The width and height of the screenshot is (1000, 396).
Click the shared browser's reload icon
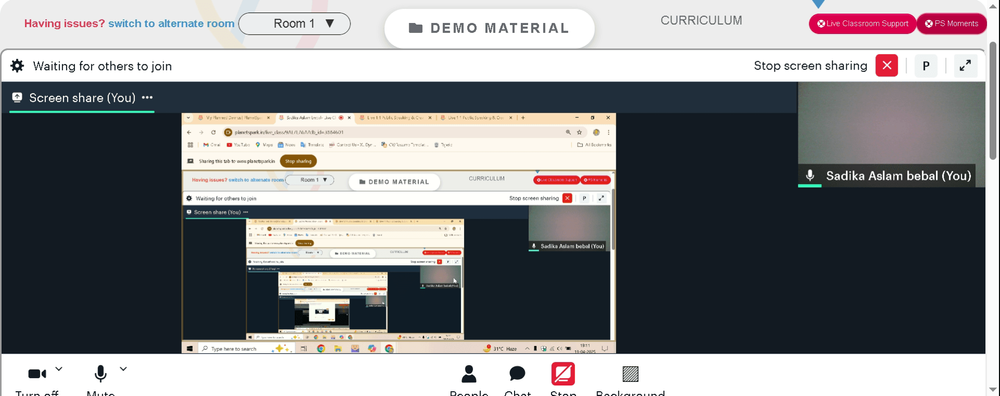pos(213,132)
